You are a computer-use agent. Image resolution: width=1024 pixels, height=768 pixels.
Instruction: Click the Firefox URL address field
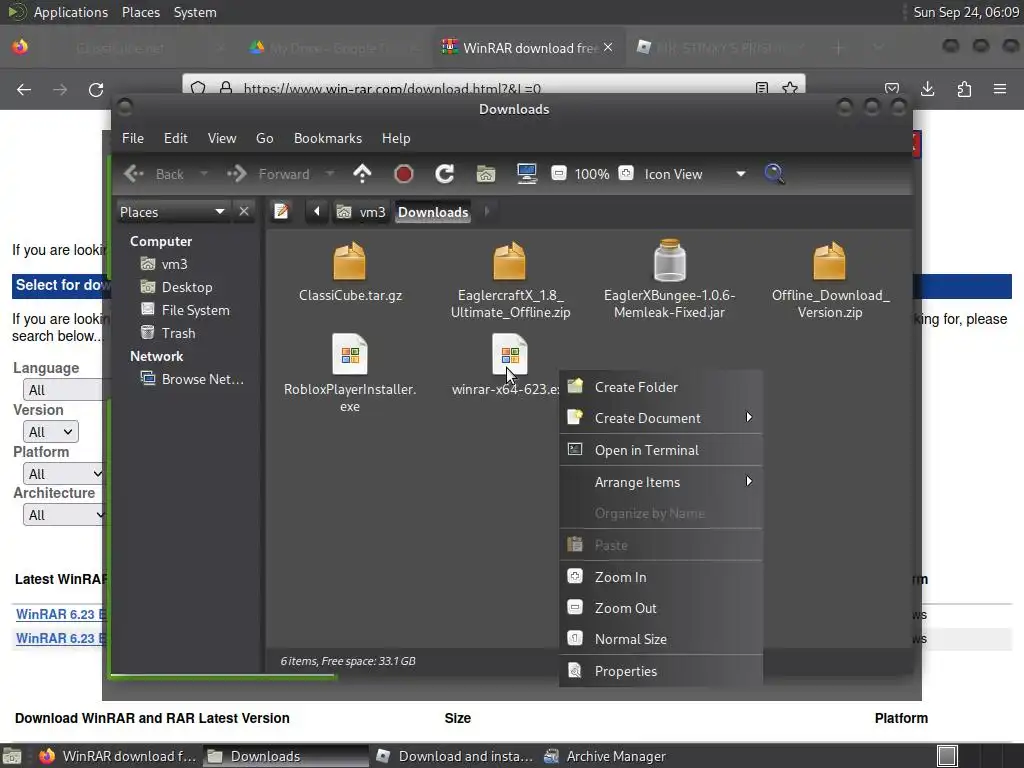(493, 88)
